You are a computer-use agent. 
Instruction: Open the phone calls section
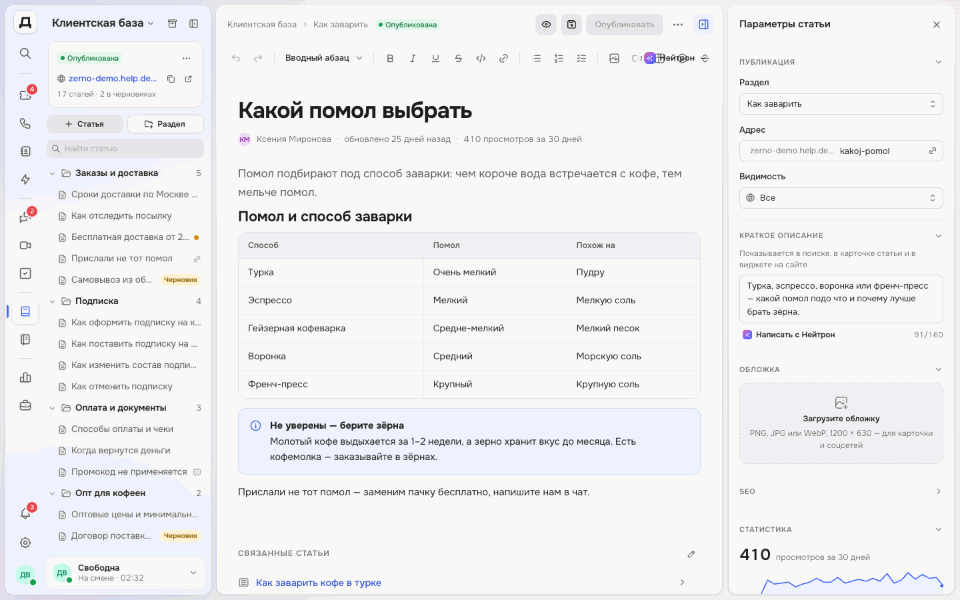tap(25, 123)
